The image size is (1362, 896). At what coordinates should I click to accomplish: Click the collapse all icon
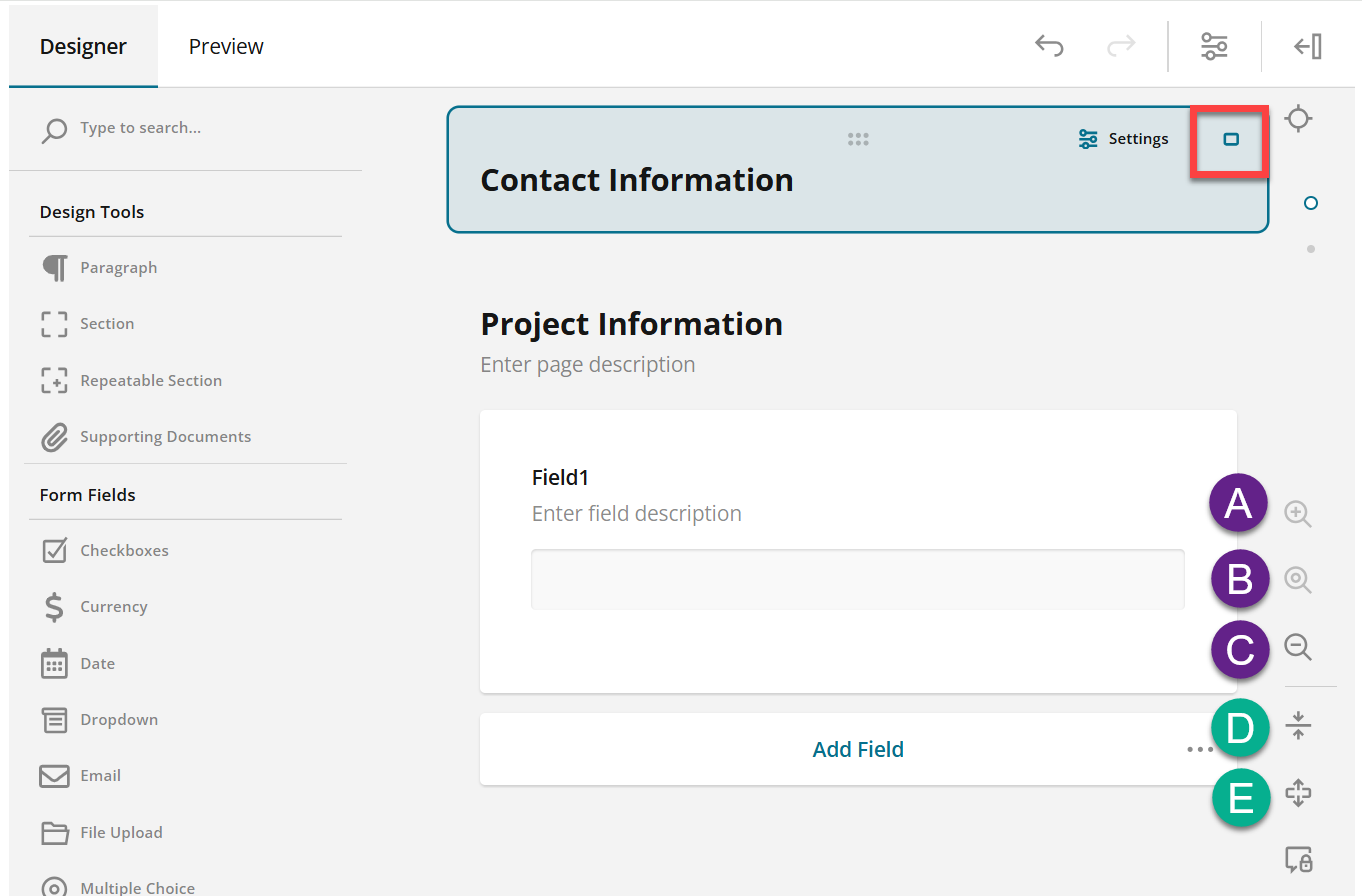(1298, 725)
